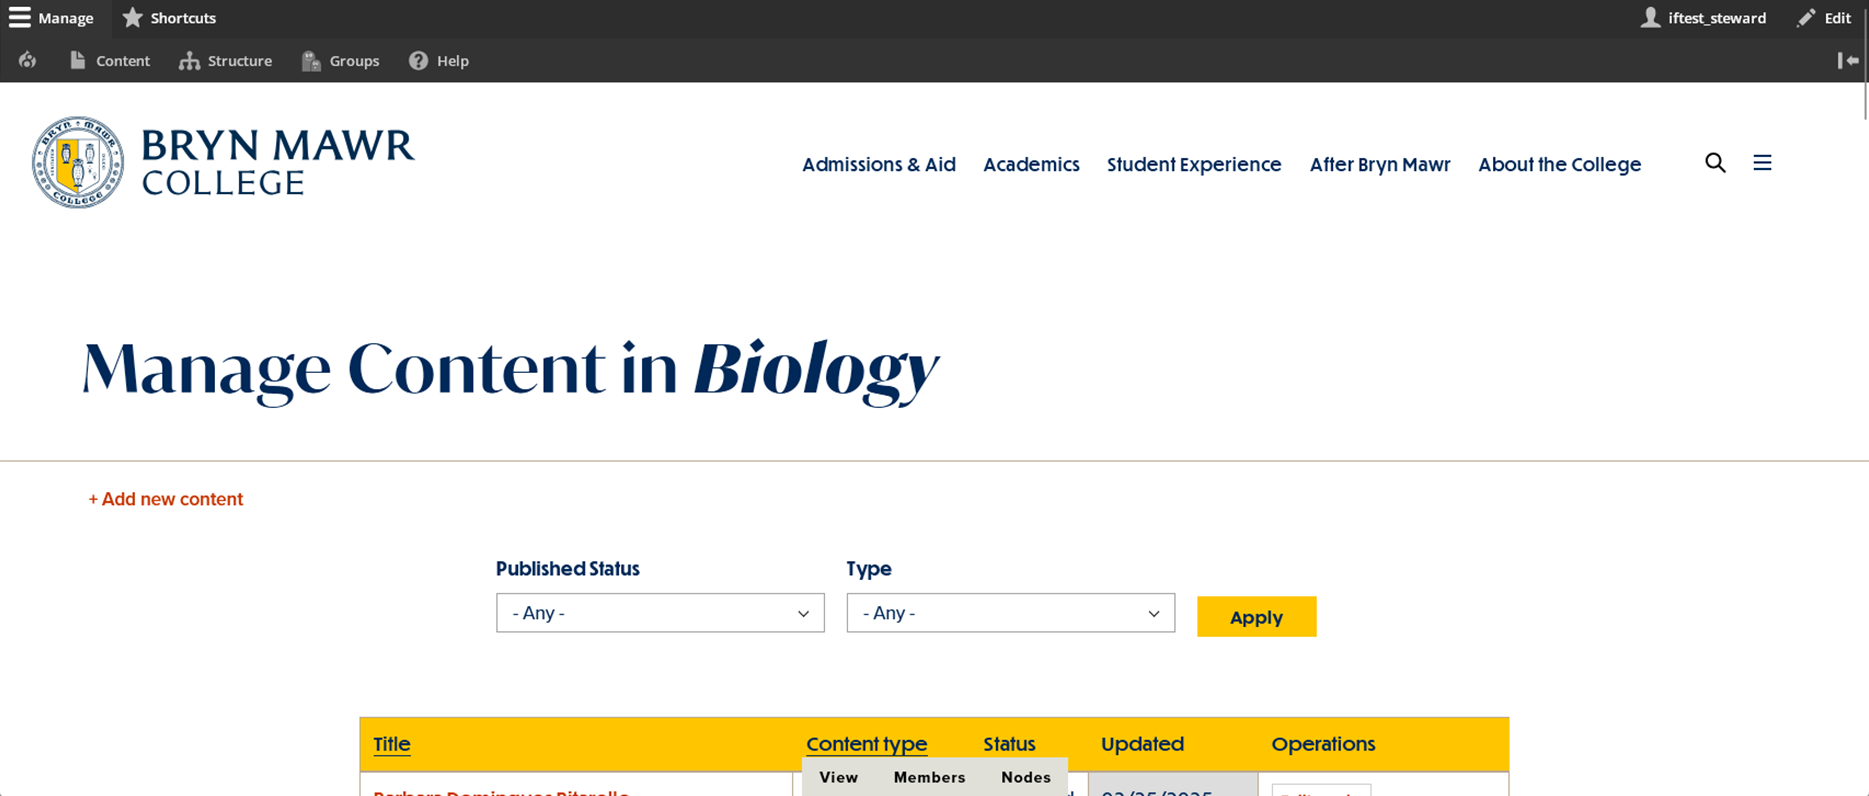
Task: Click the Status column header
Action: coord(1009,744)
